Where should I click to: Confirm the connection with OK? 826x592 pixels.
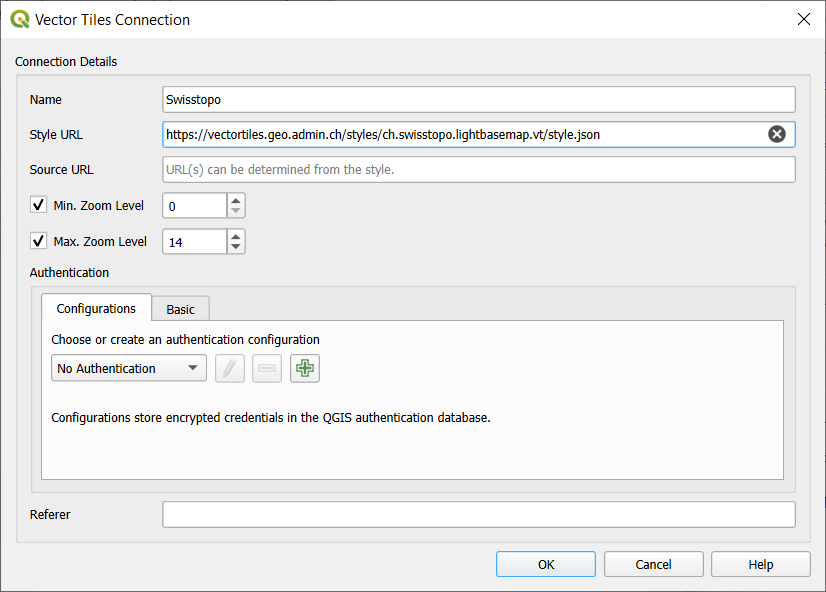[x=545, y=564]
